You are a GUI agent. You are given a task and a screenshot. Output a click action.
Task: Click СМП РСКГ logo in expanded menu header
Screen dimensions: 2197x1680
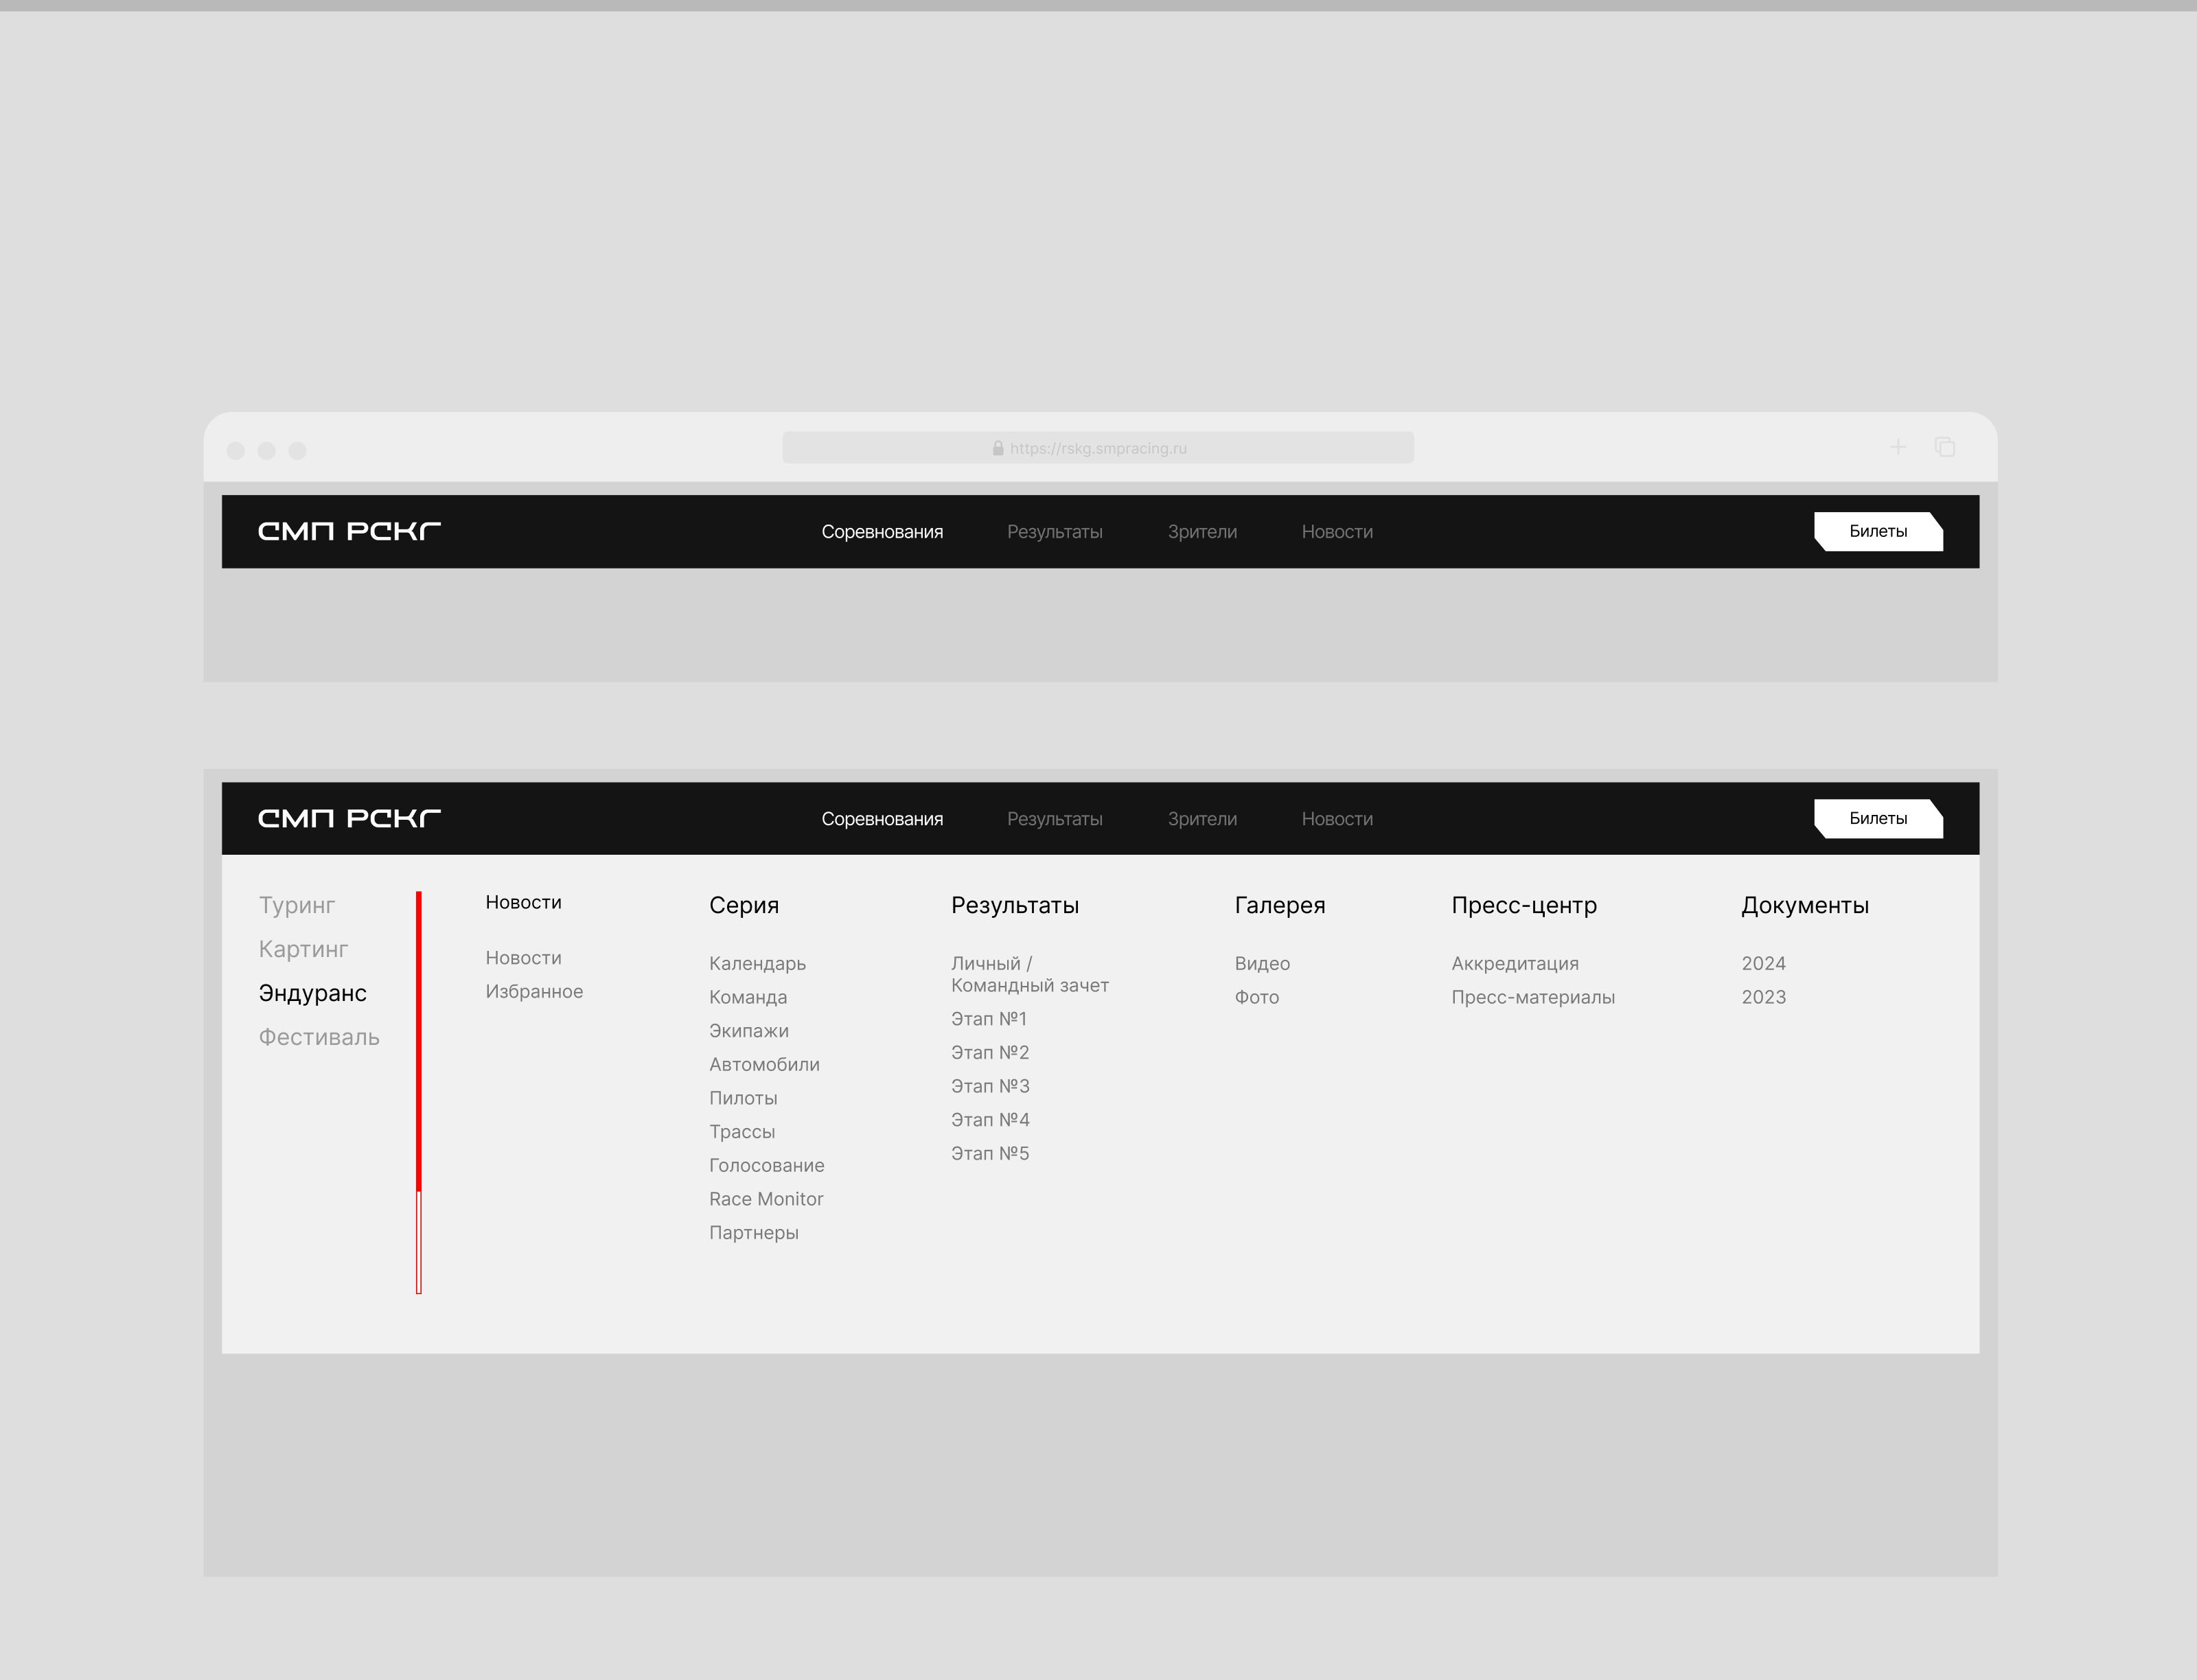pyautogui.click(x=349, y=818)
